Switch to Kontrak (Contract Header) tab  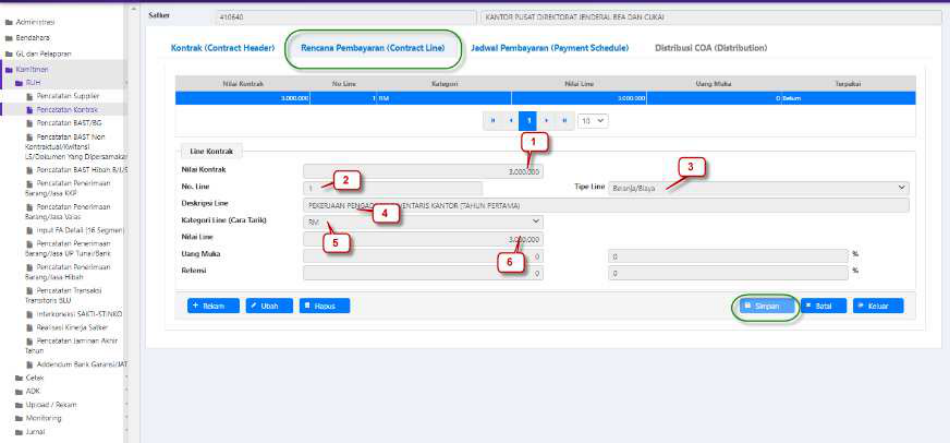click(222, 48)
